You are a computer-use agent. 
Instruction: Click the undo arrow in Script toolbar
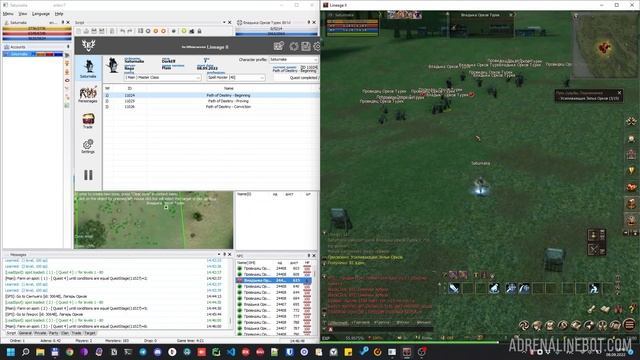[122, 31]
